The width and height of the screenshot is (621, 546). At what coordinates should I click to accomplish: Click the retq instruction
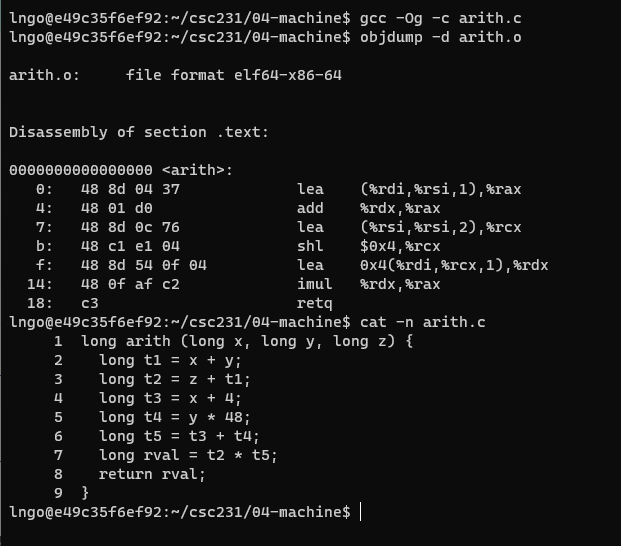coord(314,302)
